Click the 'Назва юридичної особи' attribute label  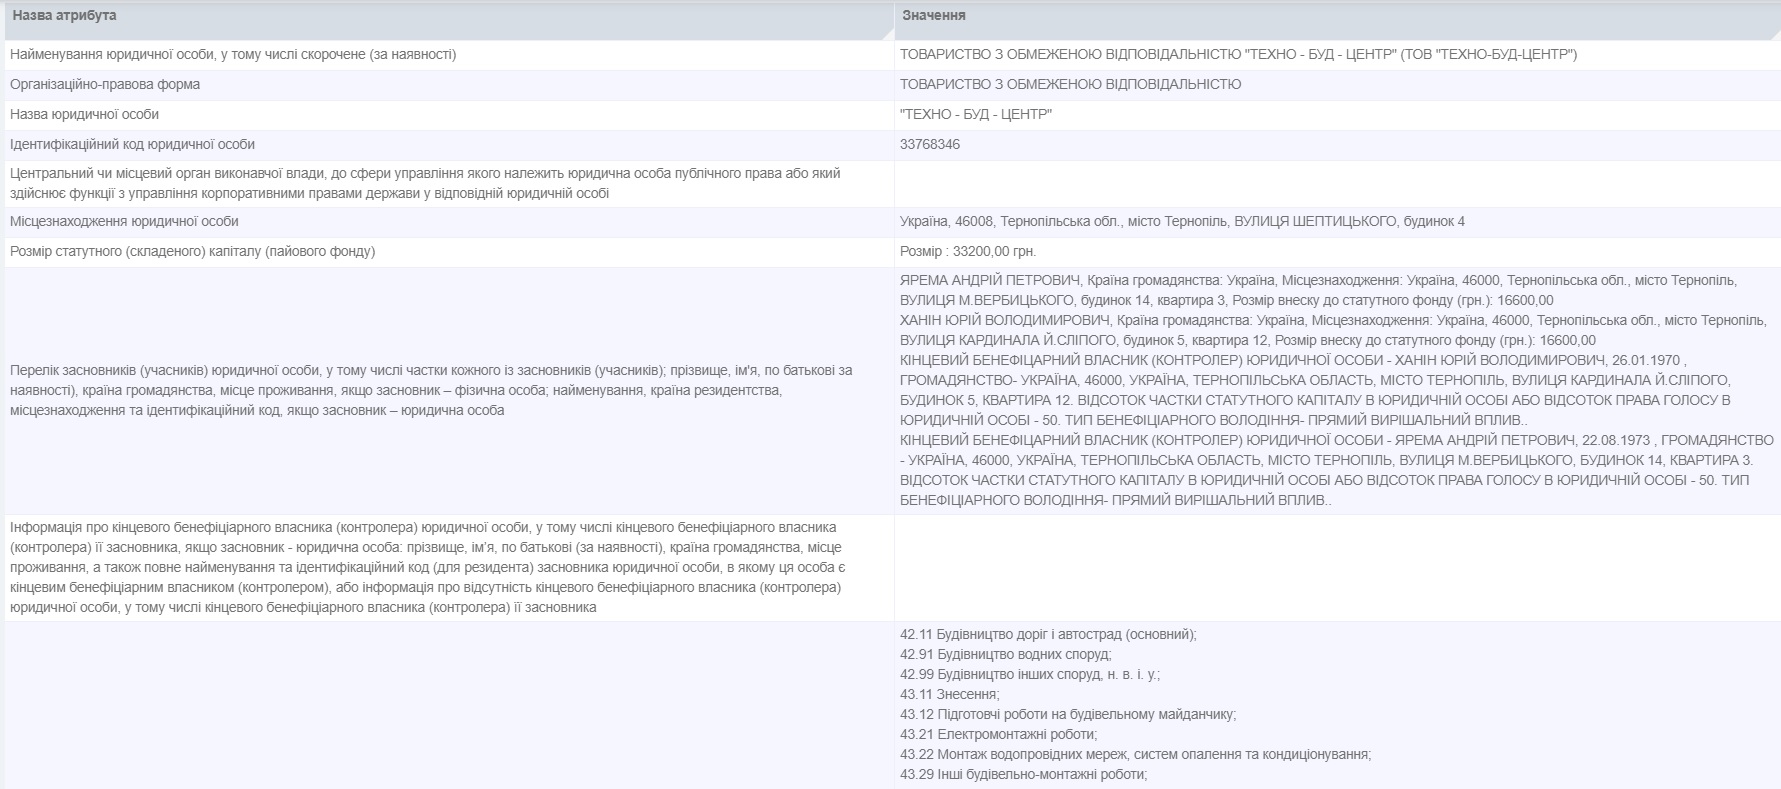[x=85, y=115]
